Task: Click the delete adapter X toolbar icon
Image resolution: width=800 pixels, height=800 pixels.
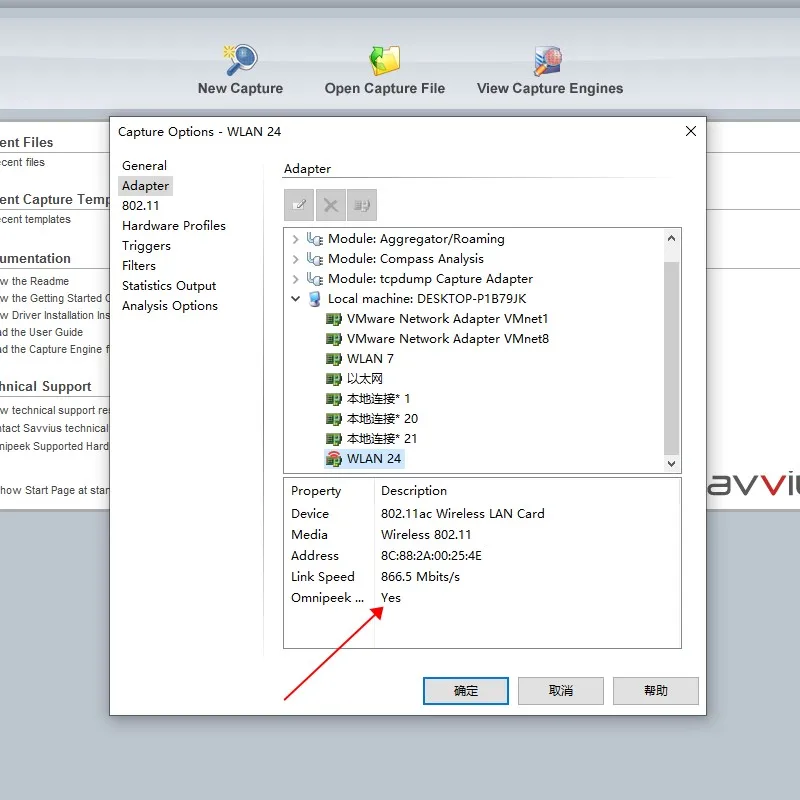Action: [331, 205]
